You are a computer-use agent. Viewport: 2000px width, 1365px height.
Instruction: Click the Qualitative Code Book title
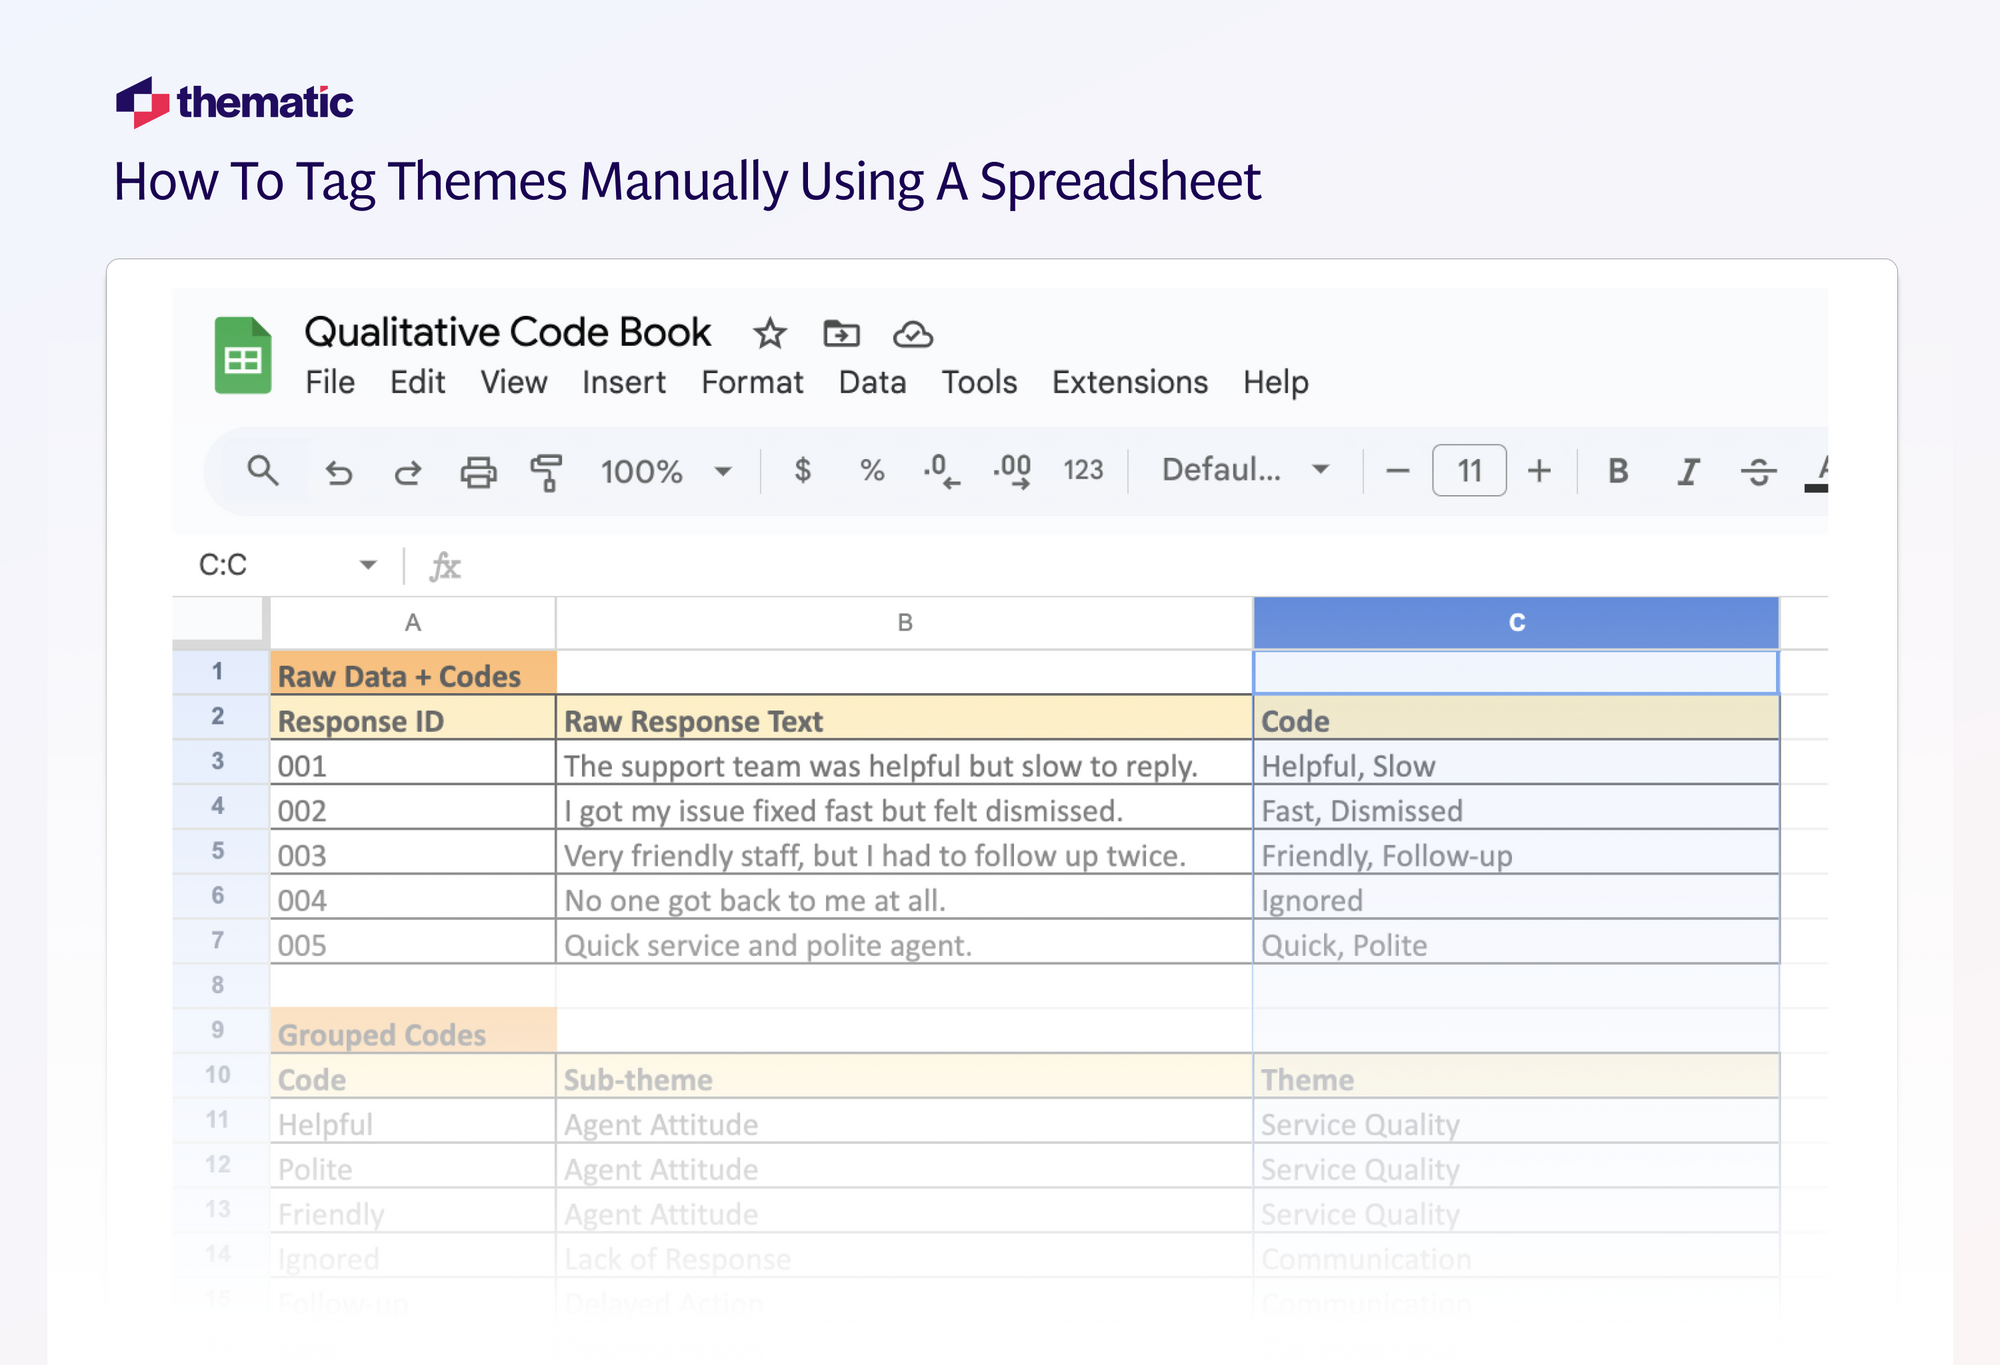point(508,332)
